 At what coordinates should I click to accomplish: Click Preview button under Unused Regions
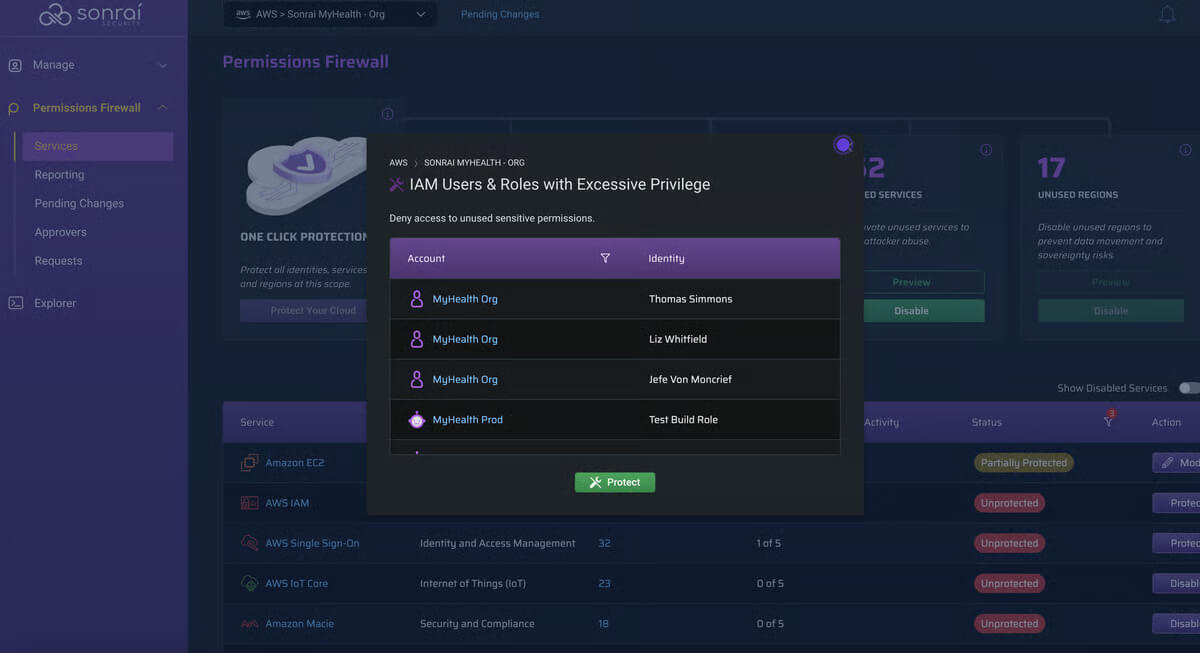[x=1110, y=282]
